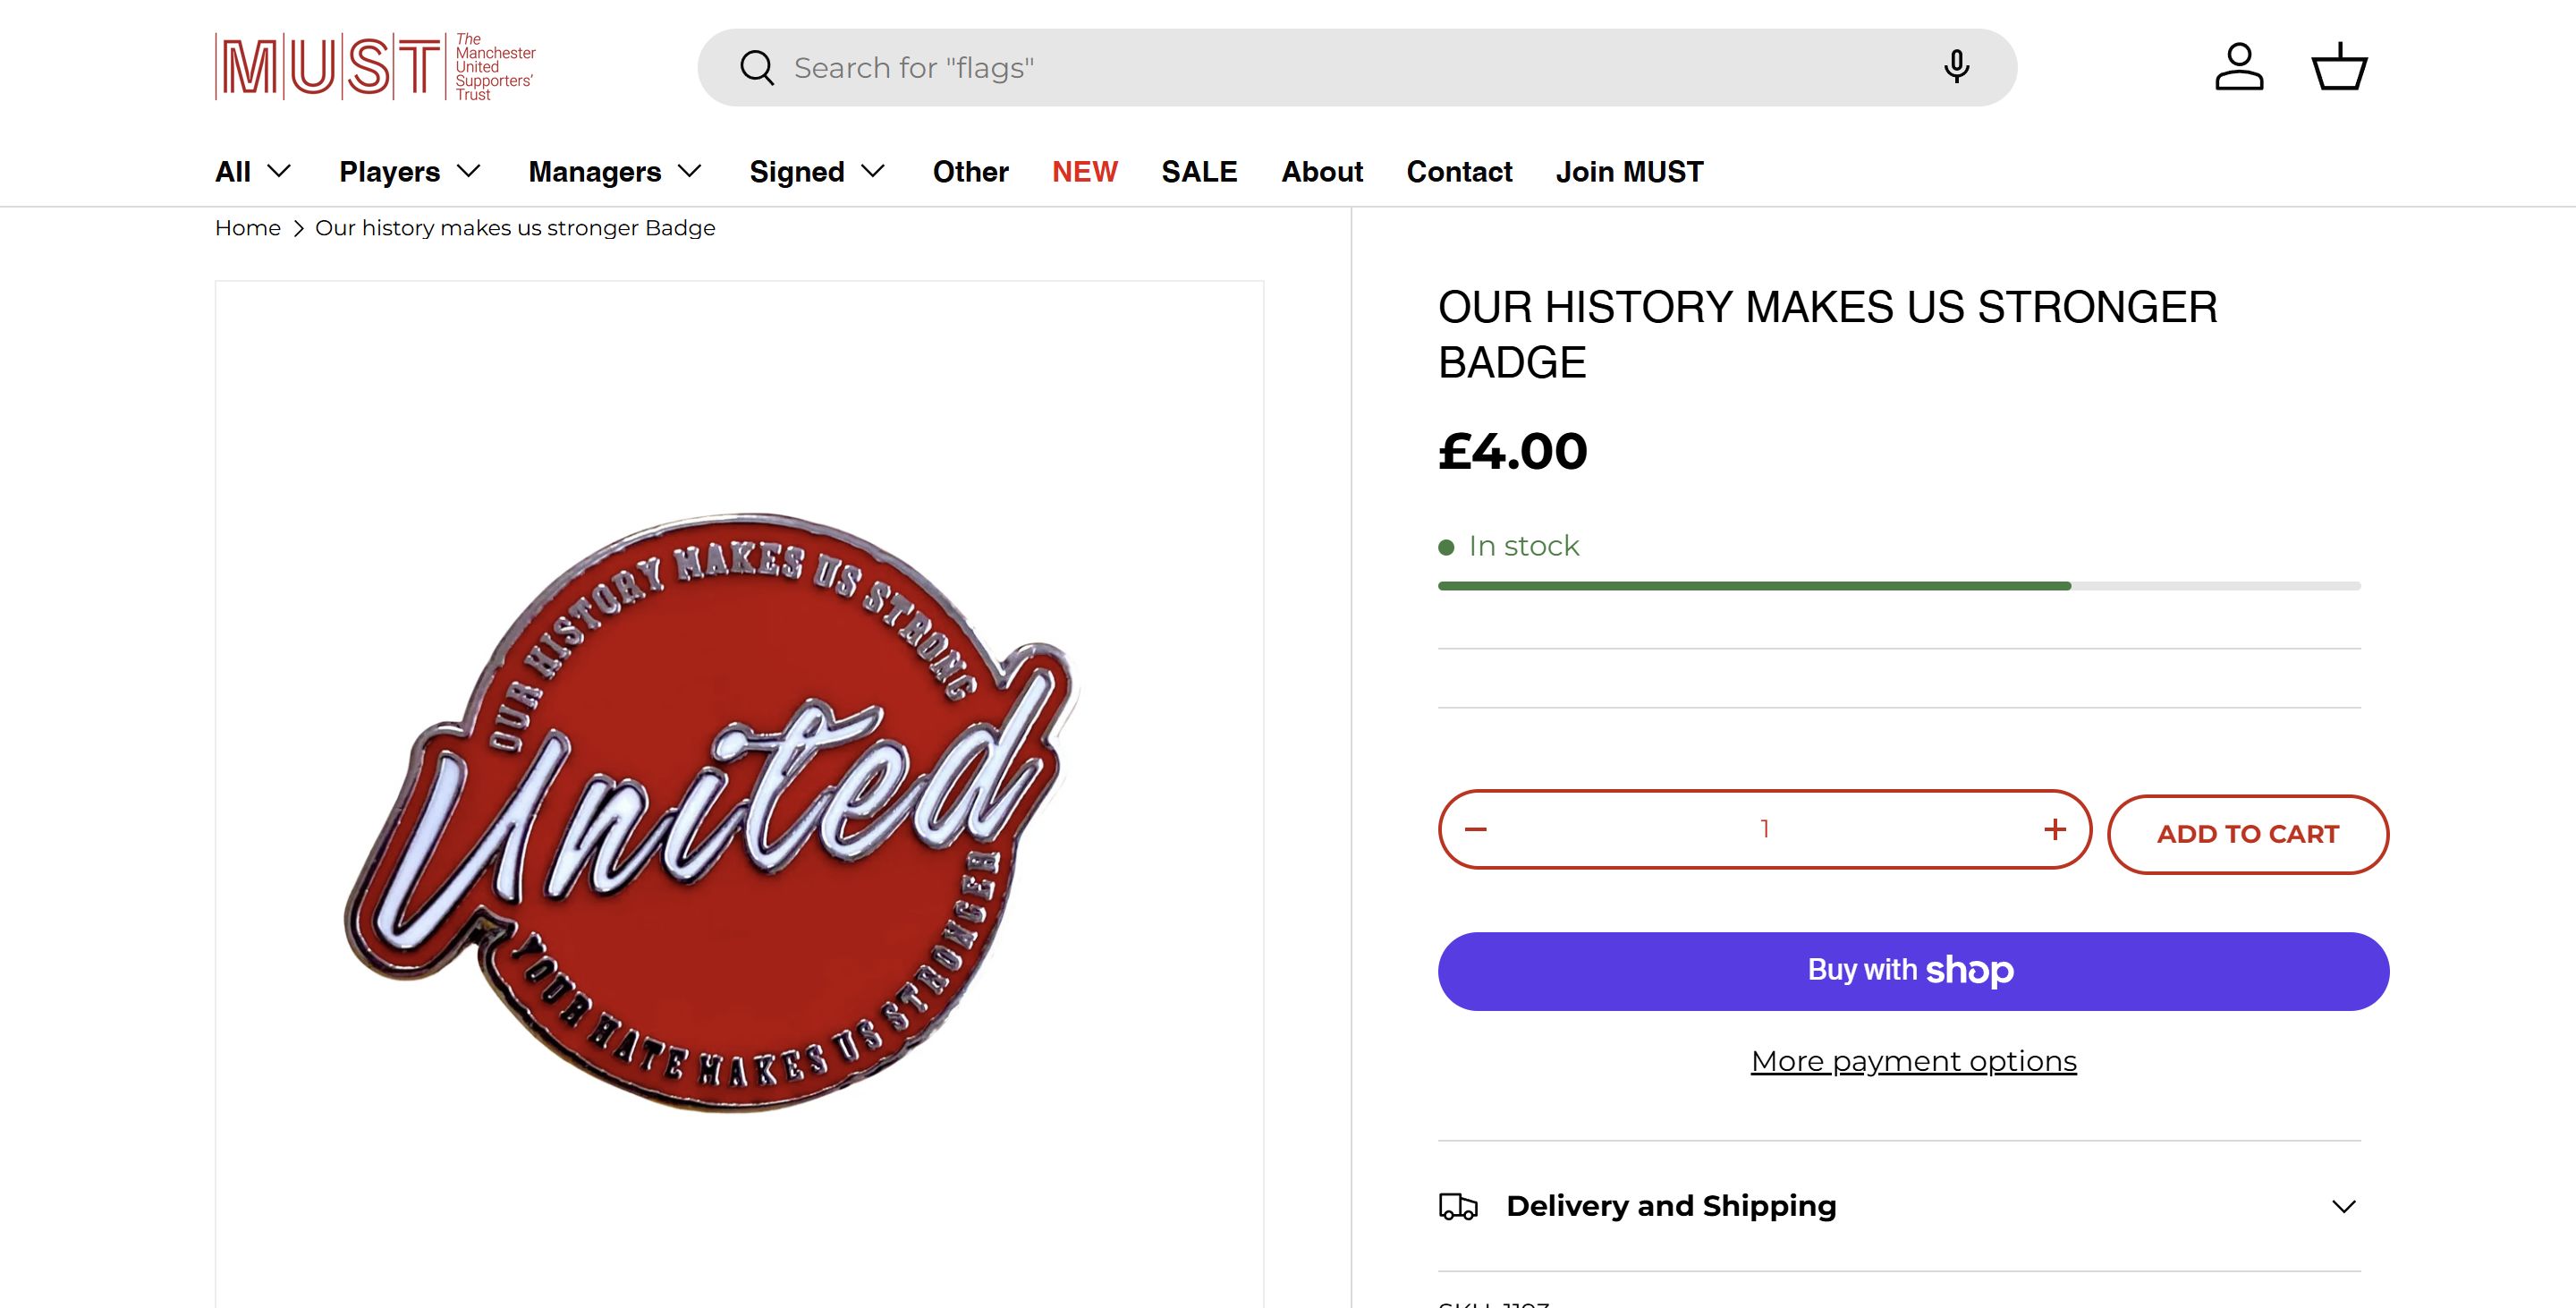Screen dimensions: 2576x1308
Task: Expand the Managers menu dropdown
Action: 615,172
